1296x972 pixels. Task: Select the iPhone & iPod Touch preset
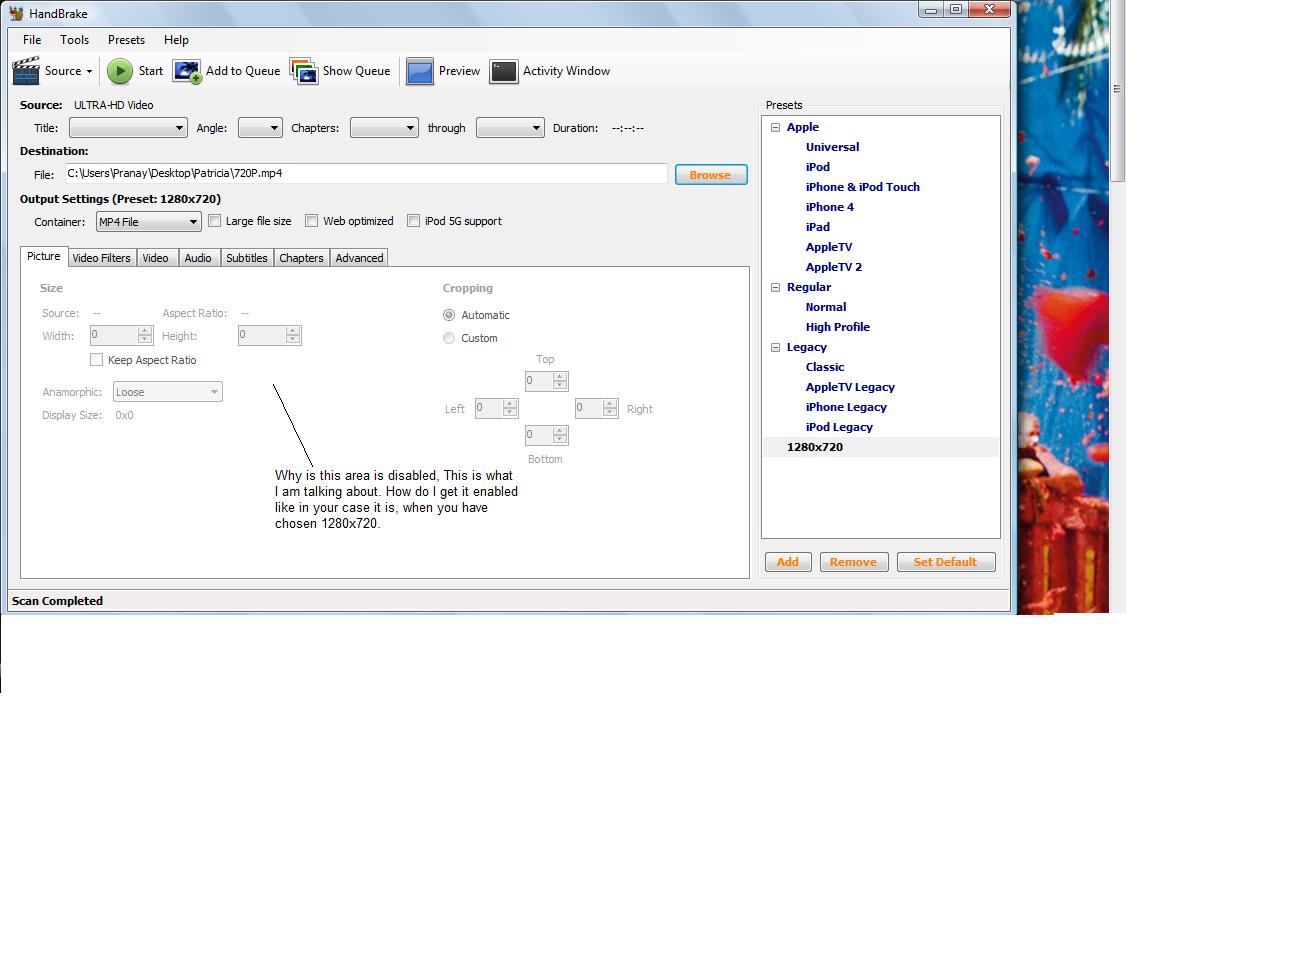[863, 187]
